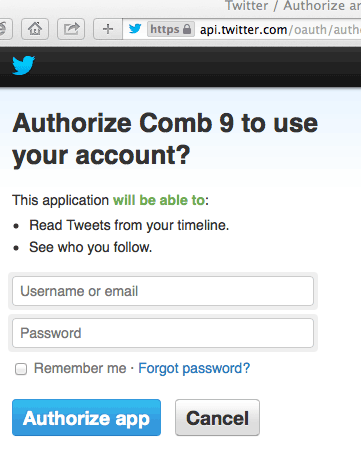The height and width of the screenshot is (449, 361).
Task: Click the padlock security icon
Action: click(x=187, y=29)
